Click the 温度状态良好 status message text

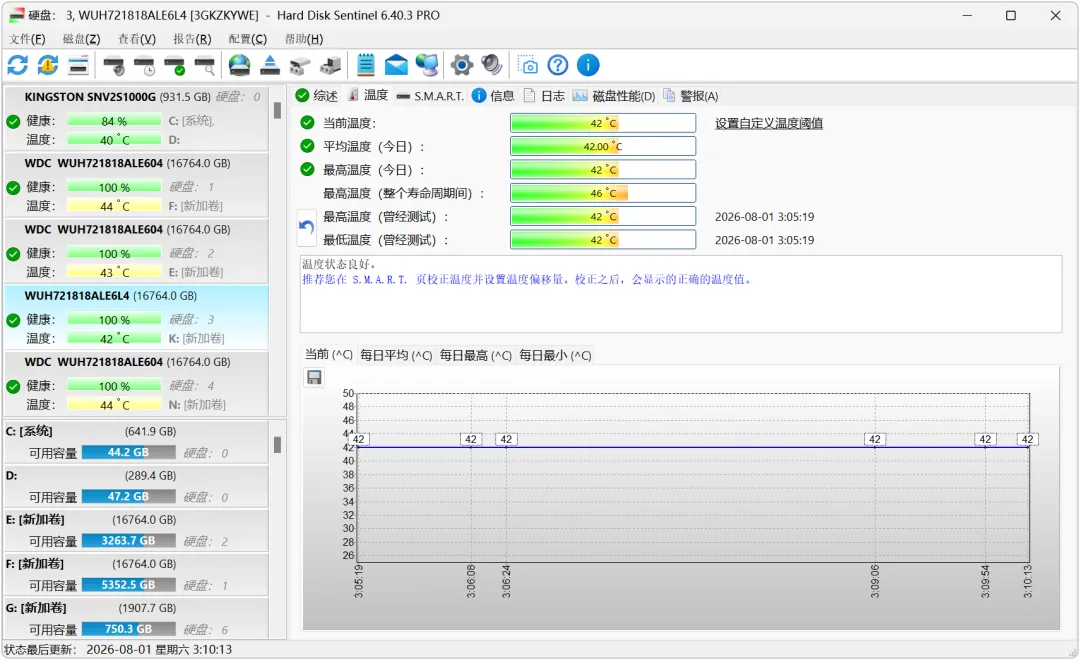(340, 265)
